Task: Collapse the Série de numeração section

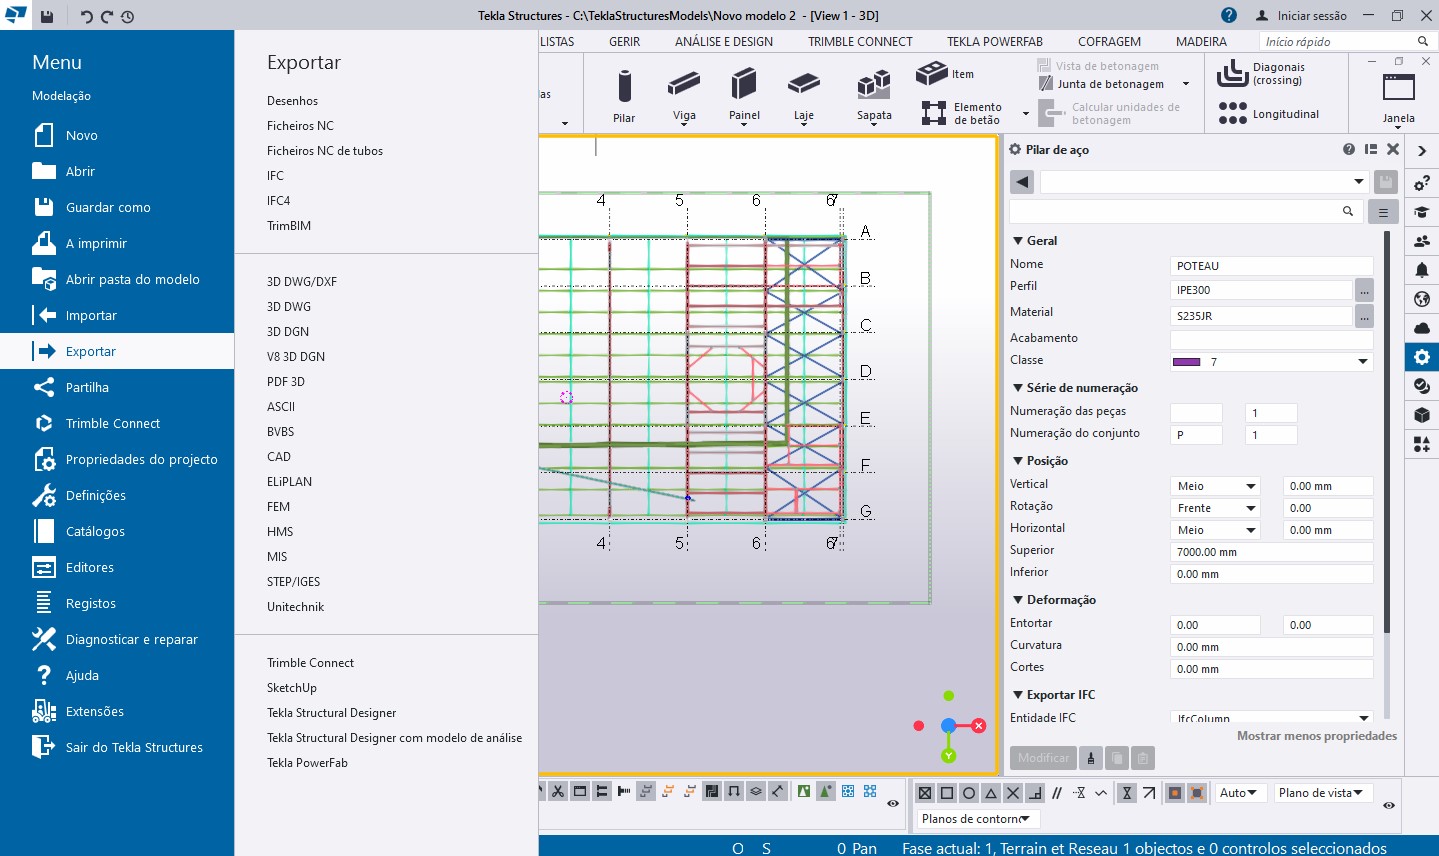Action: tap(1018, 388)
